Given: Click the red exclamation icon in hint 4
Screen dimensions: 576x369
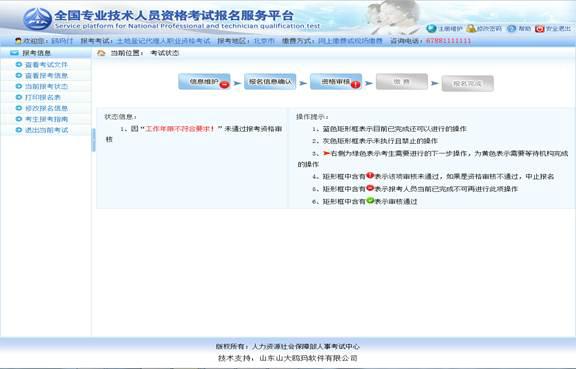Looking at the screenshot, I should coord(370,176).
